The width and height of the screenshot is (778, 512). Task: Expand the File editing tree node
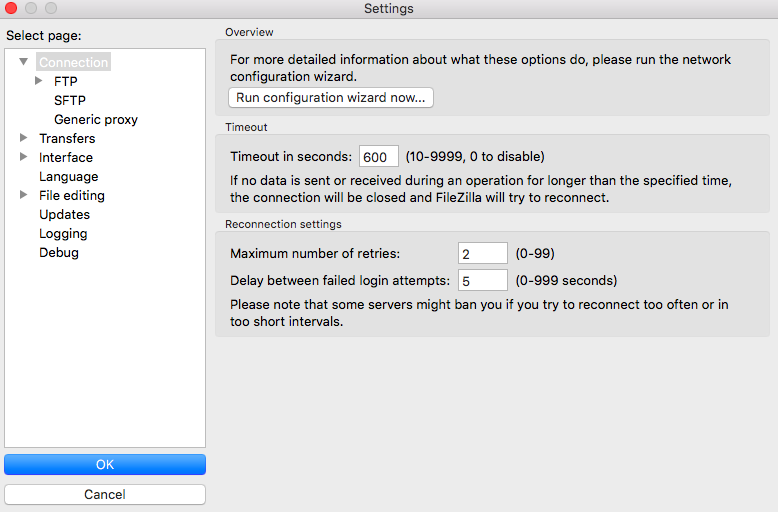tap(23, 195)
